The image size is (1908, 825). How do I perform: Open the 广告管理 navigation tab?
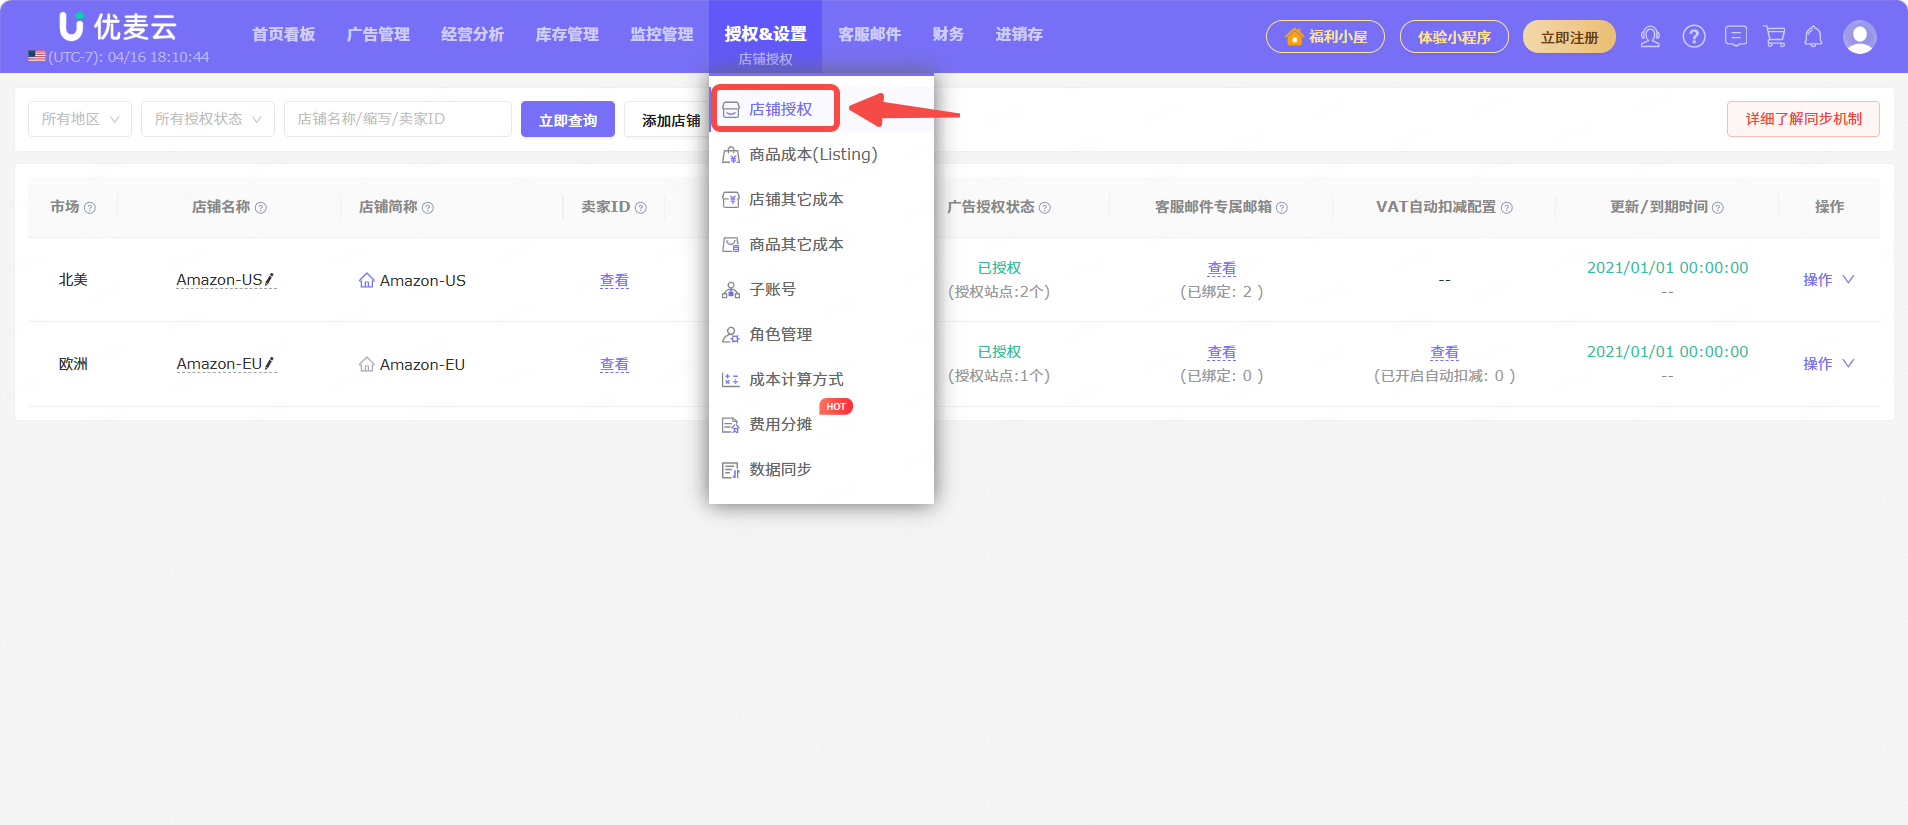[378, 34]
